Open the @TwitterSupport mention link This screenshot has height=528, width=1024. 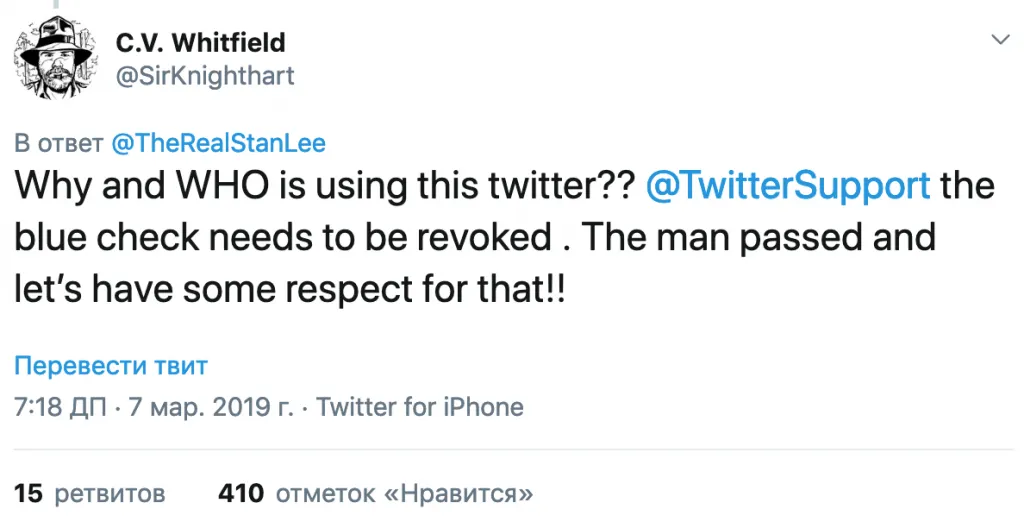(789, 187)
